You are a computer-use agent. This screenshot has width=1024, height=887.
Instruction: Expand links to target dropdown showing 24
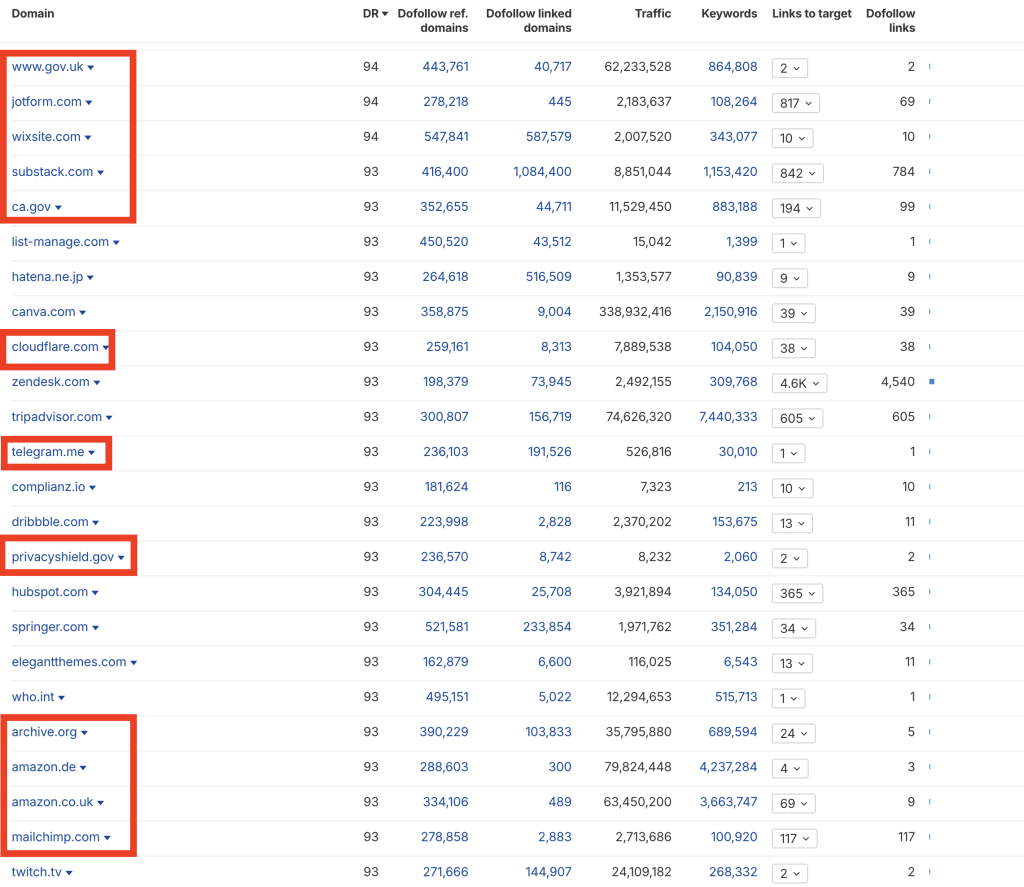(x=793, y=734)
